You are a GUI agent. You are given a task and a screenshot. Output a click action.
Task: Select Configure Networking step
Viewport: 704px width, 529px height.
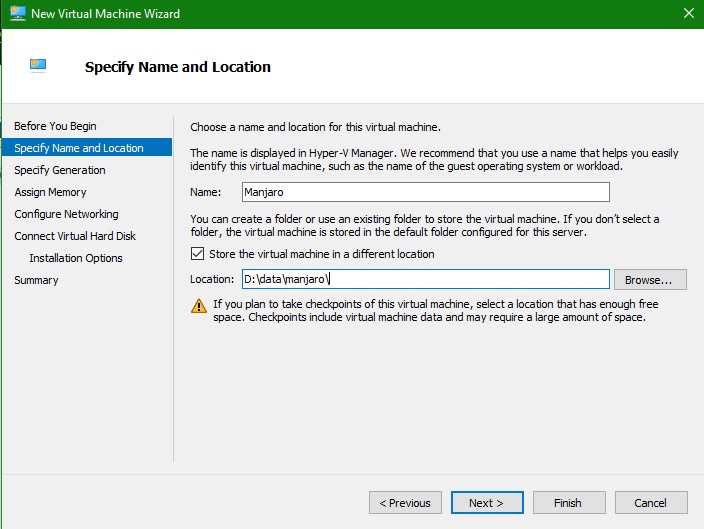tap(66, 214)
